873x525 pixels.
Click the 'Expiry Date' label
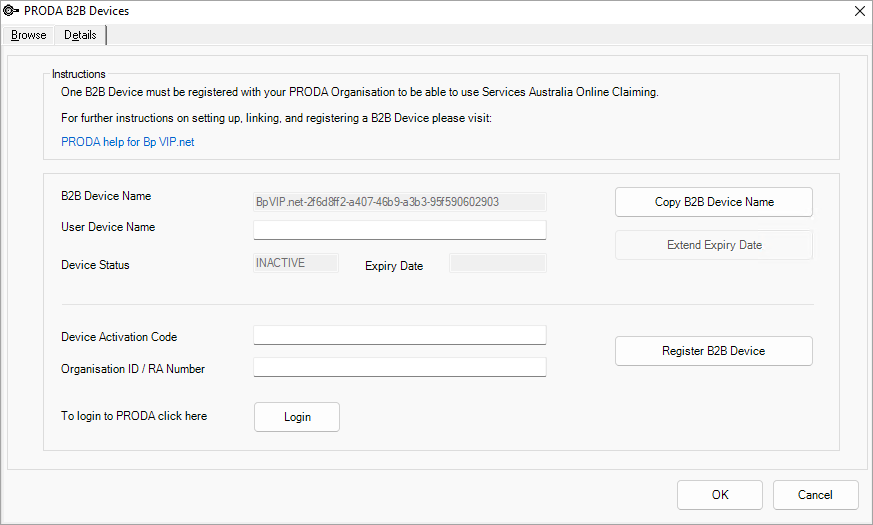tap(394, 266)
